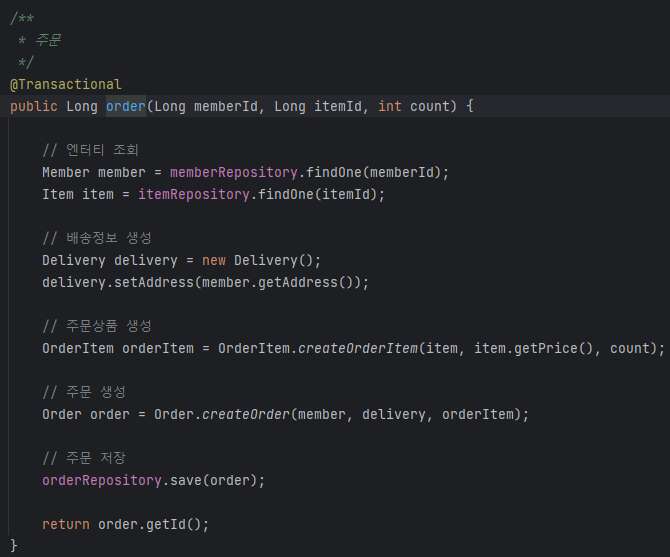The width and height of the screenshot is (670, 557).
Task: Select the highlighted order method name
Action: tap(126, 106)
